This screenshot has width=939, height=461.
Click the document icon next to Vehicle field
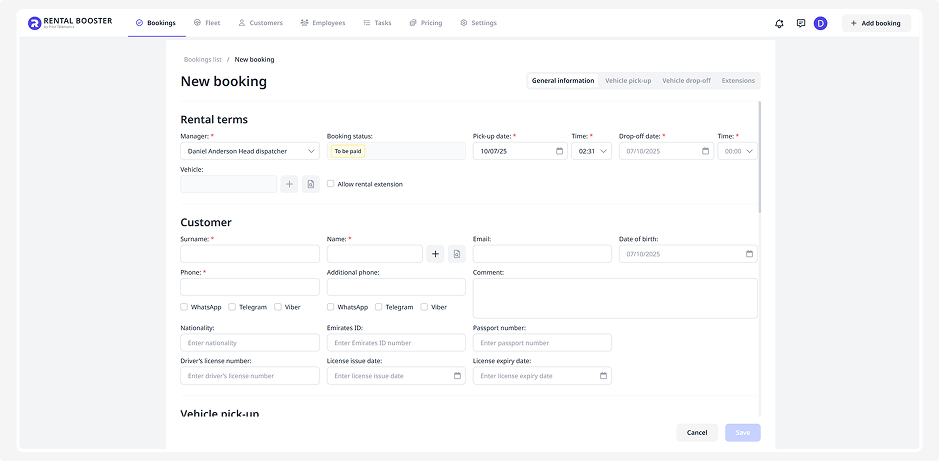311,184
